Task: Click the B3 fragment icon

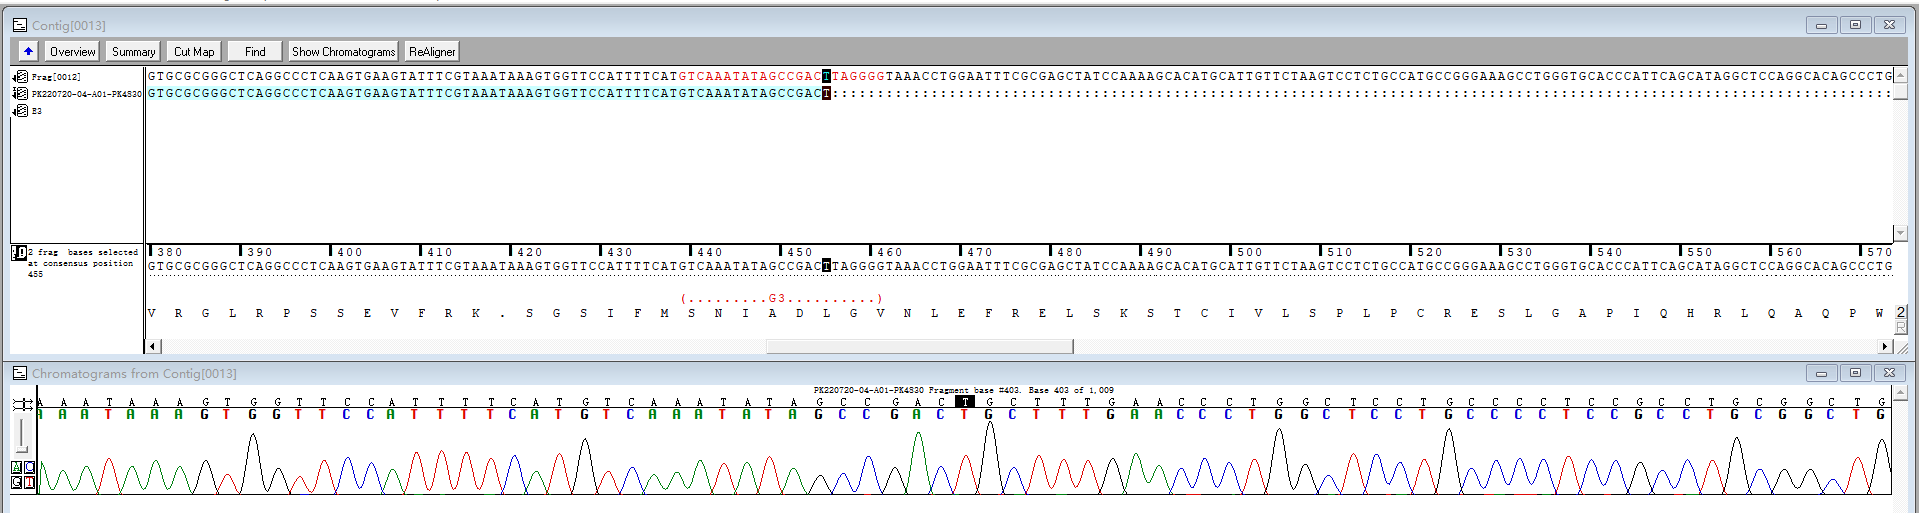Action: (x=20, y=110)
